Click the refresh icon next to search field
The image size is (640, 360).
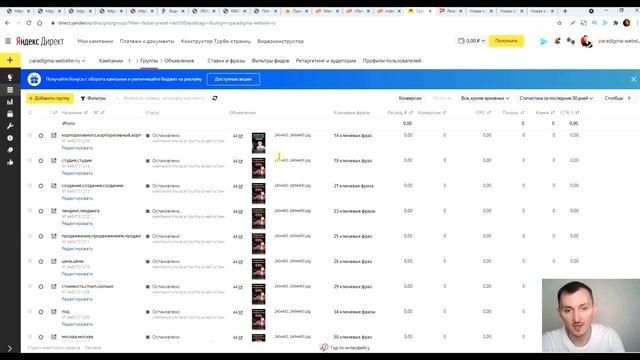point(215,98)
